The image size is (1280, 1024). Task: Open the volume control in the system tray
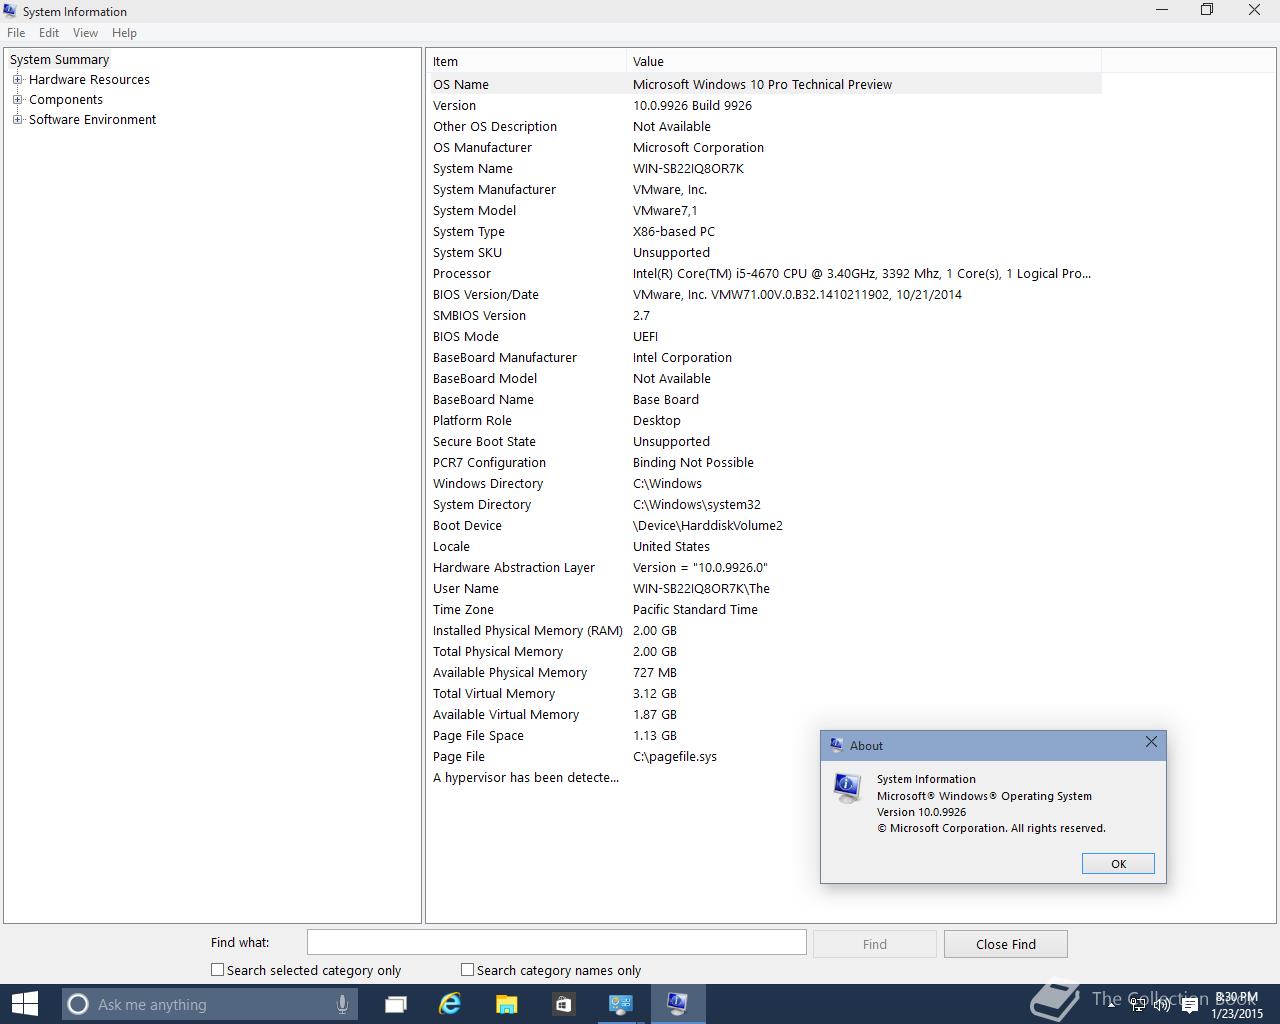[1162, 1005]
